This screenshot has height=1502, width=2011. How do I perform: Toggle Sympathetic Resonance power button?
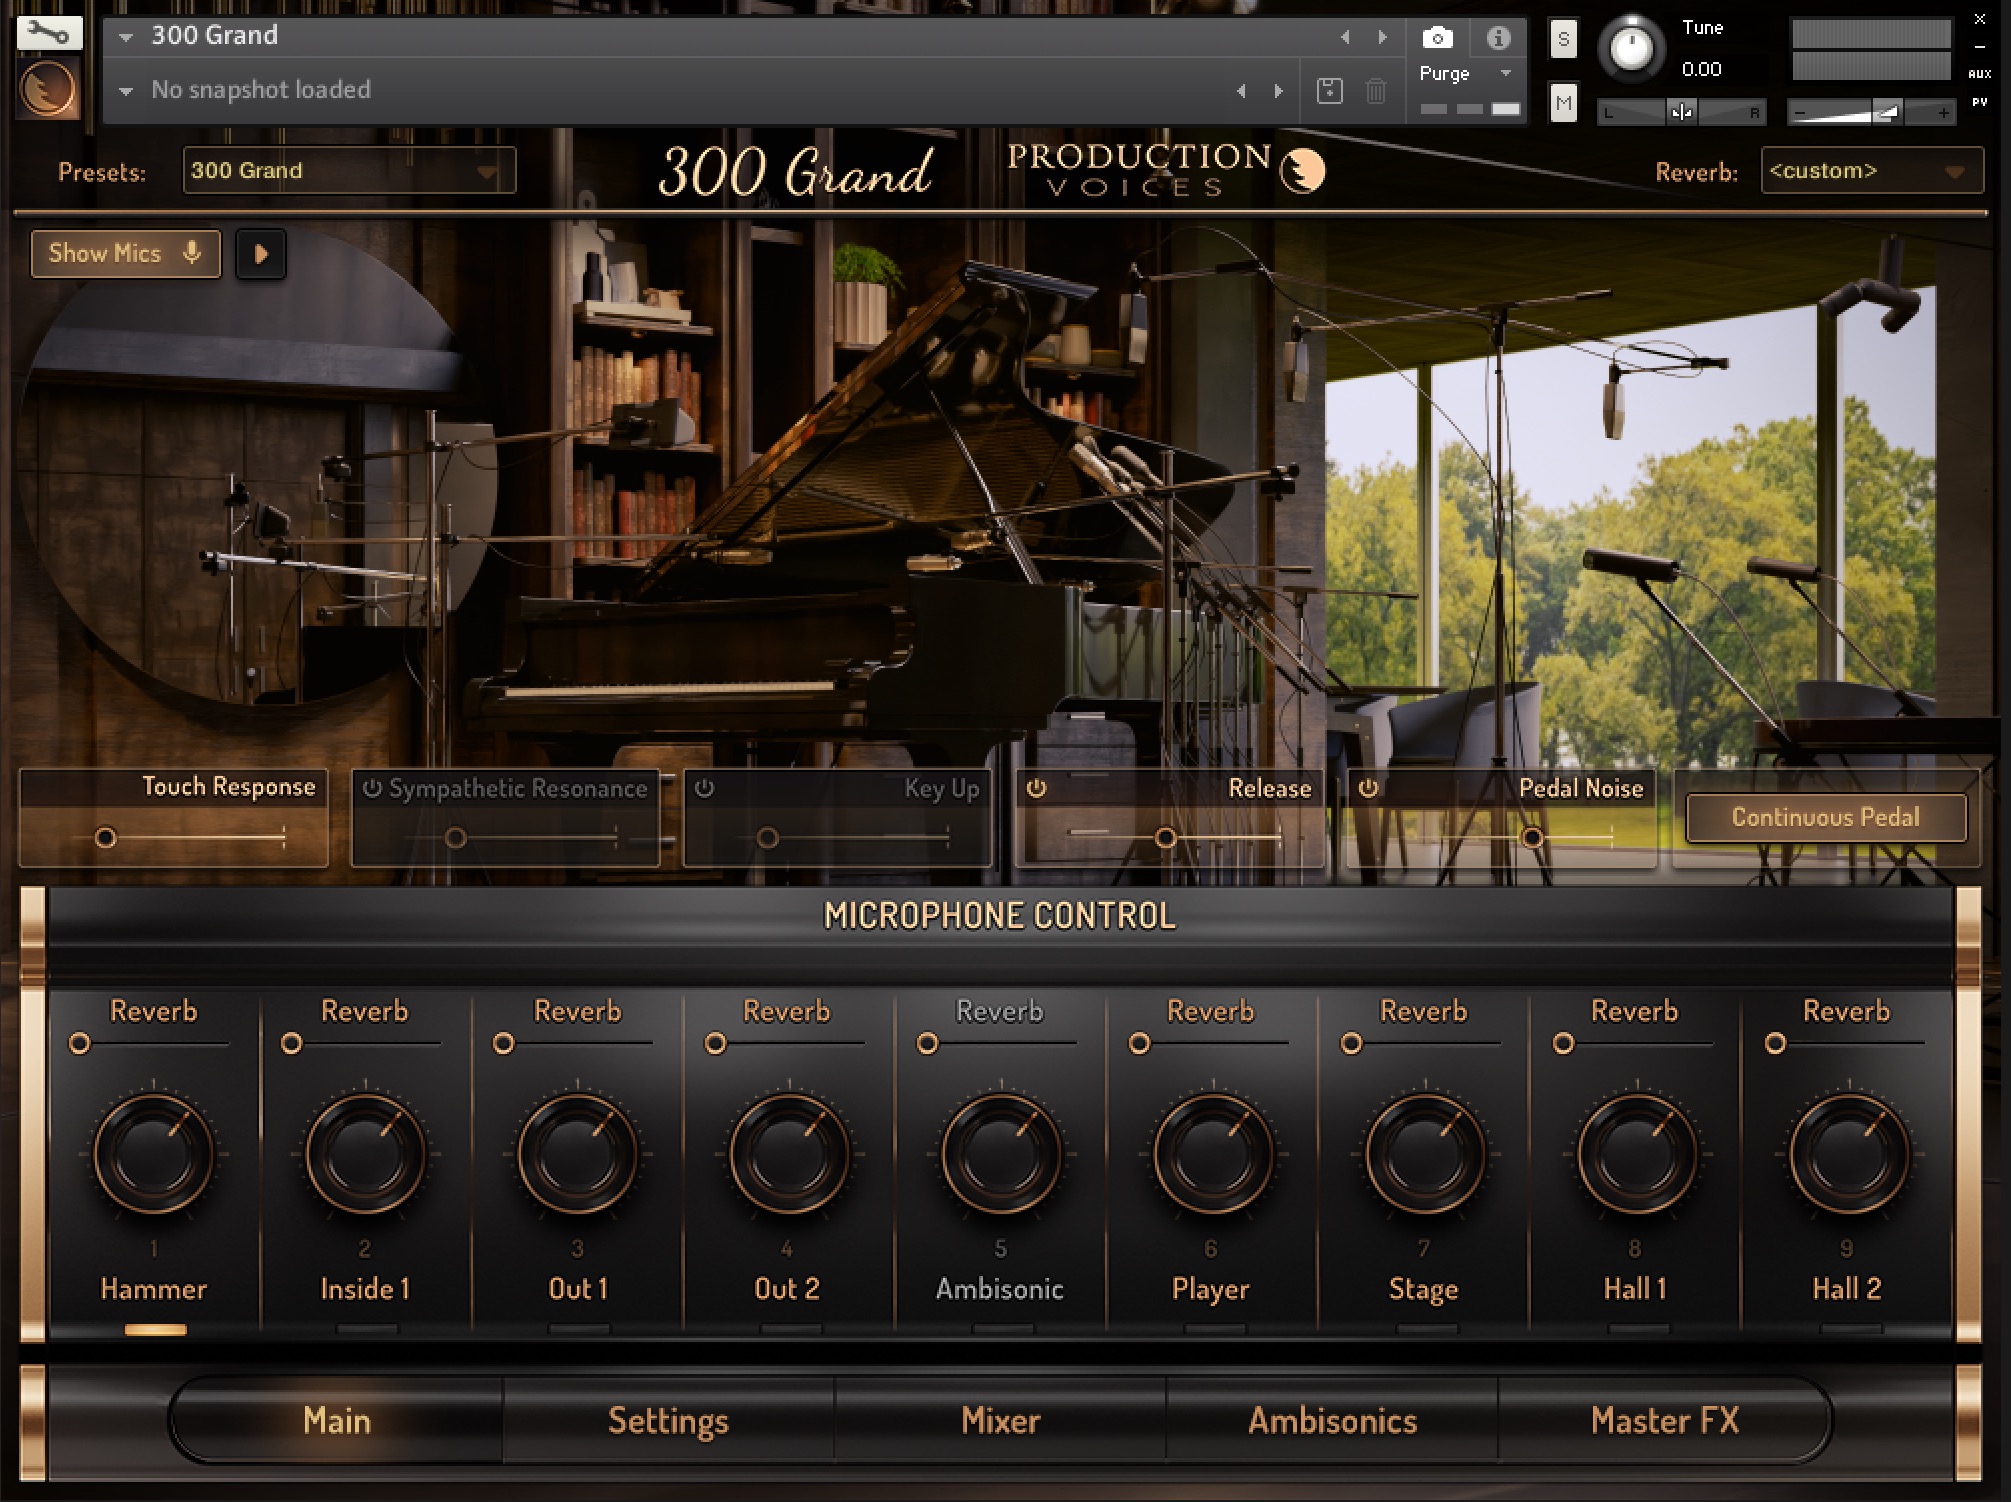click(372, 788)
